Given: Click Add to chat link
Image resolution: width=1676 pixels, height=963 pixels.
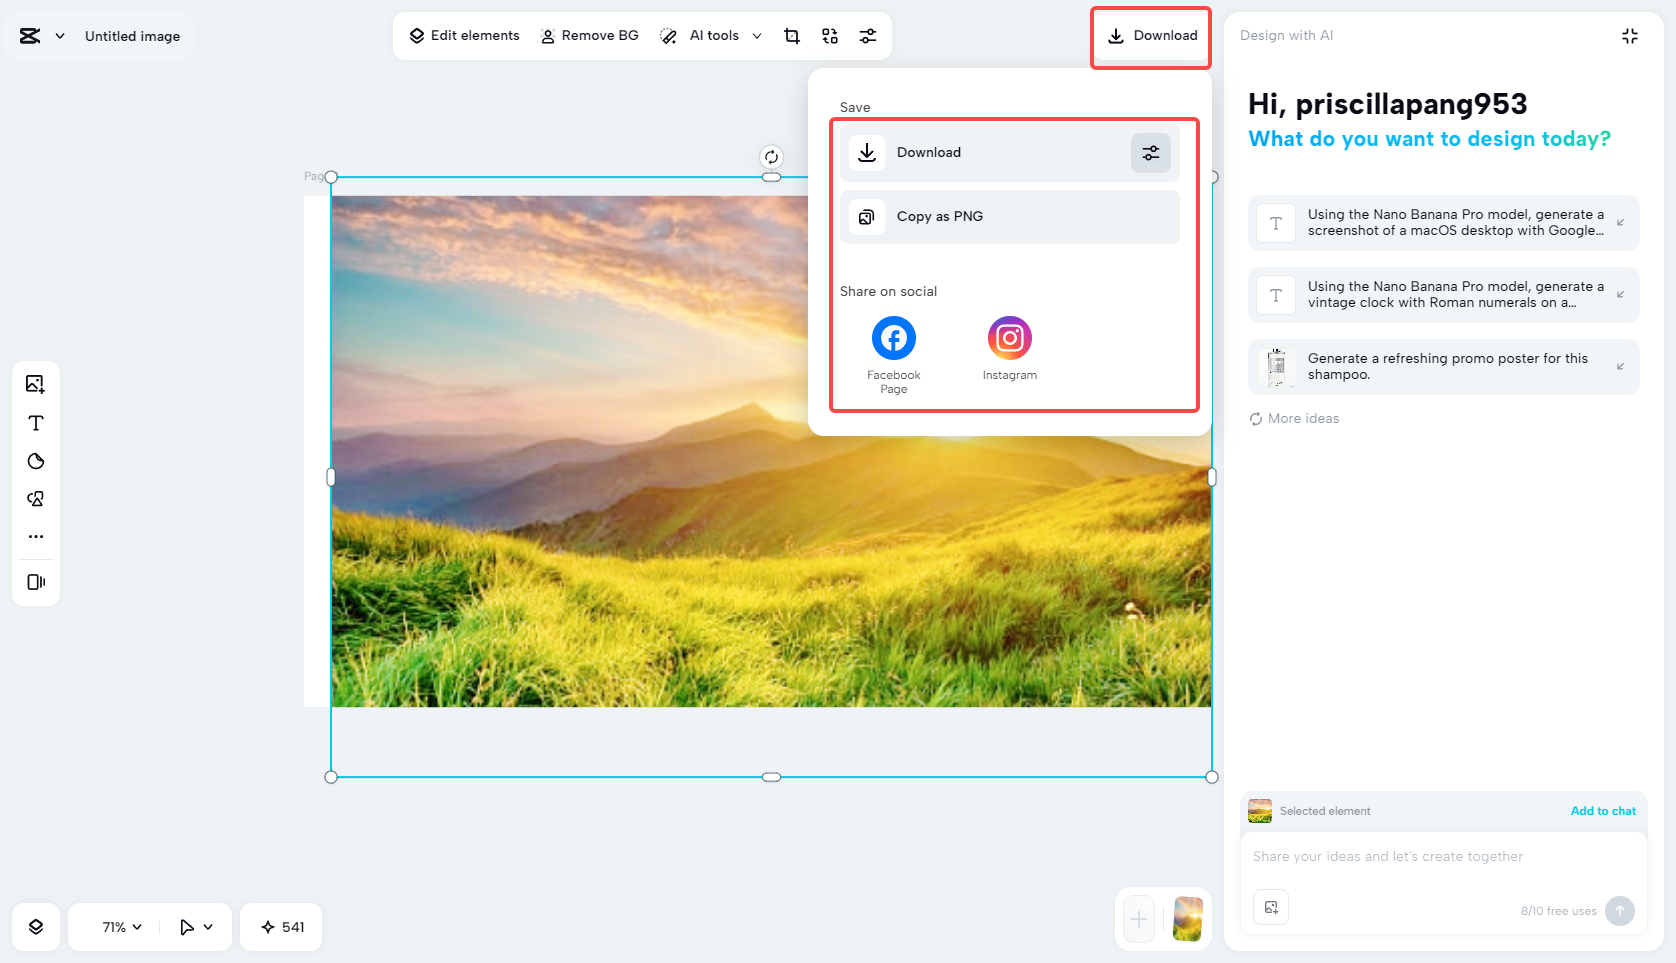Looking at the screenshot, I should [x=1603, y=811].
